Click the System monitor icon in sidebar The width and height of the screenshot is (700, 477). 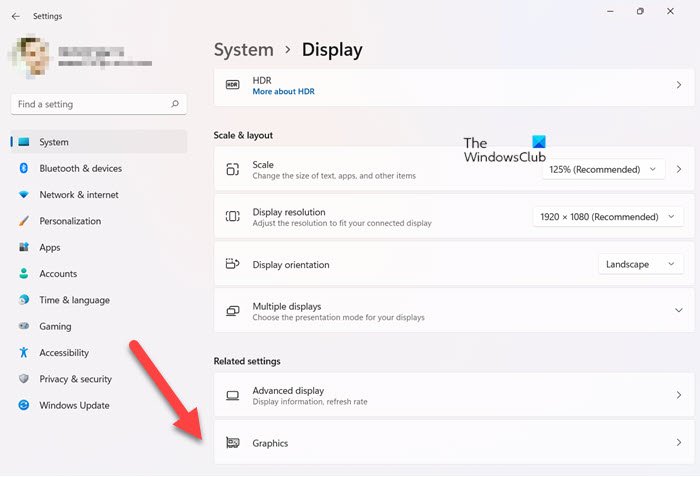(x=24, y=142)
